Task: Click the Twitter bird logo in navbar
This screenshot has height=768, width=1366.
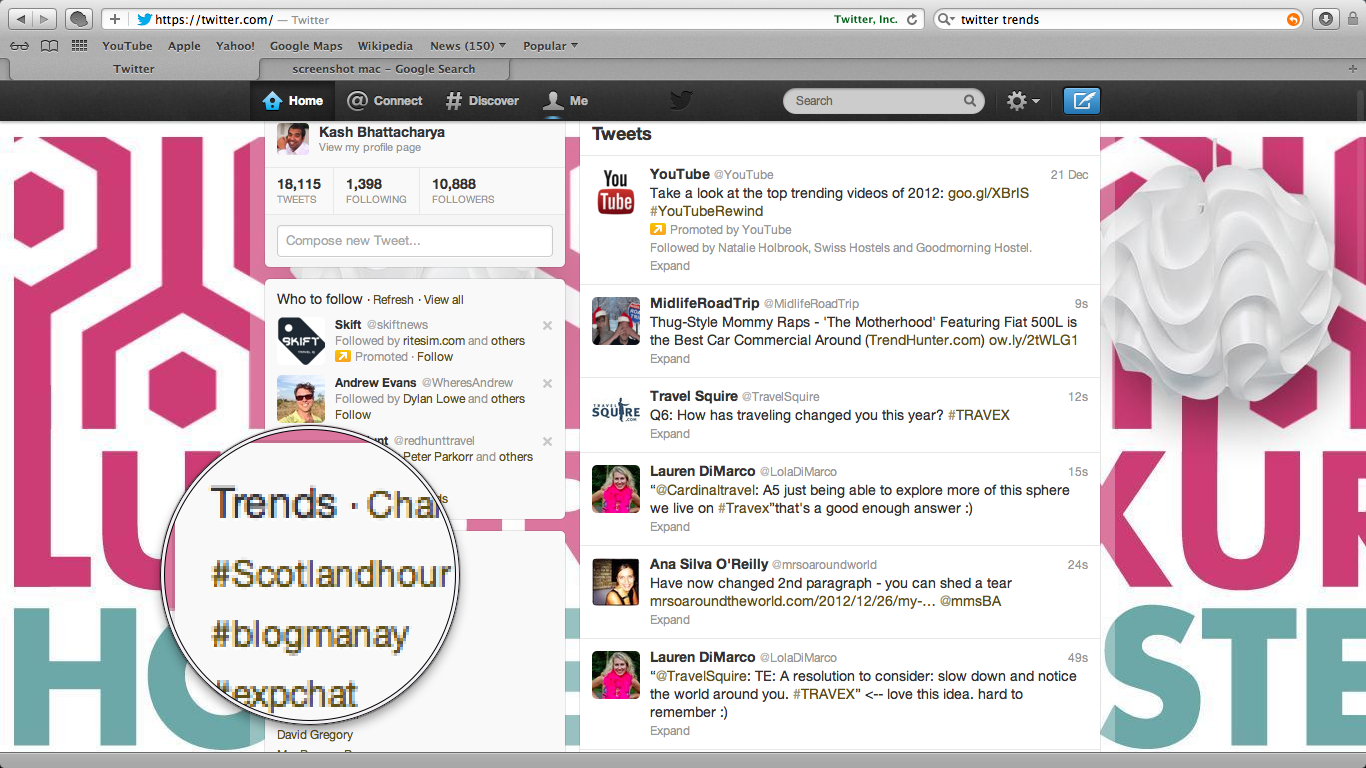Action: 681,100
